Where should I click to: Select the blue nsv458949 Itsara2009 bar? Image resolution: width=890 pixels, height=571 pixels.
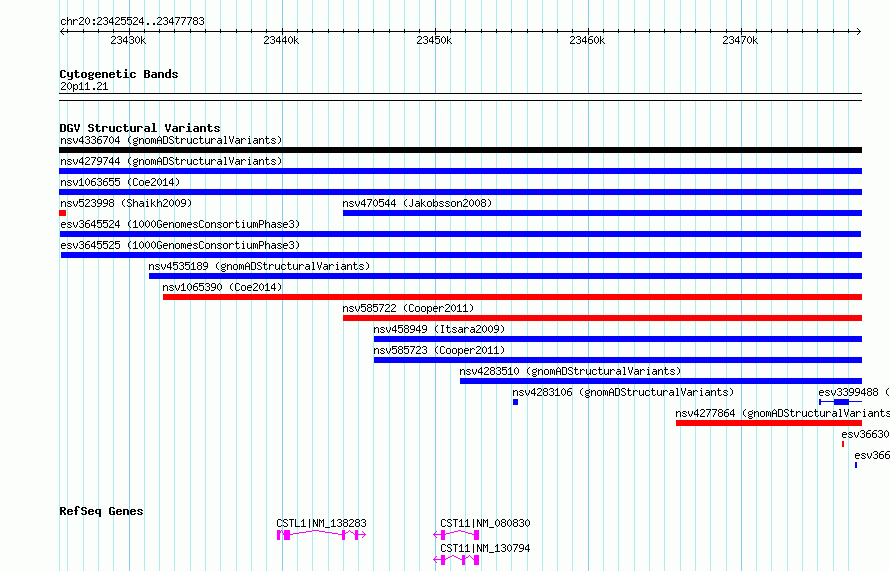coord(618,339)
